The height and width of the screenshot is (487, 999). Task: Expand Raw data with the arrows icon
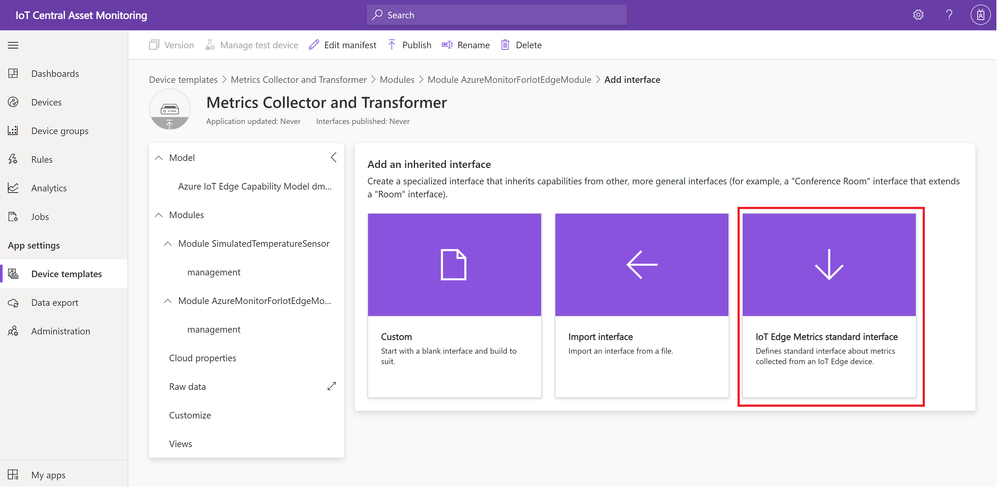331,386
